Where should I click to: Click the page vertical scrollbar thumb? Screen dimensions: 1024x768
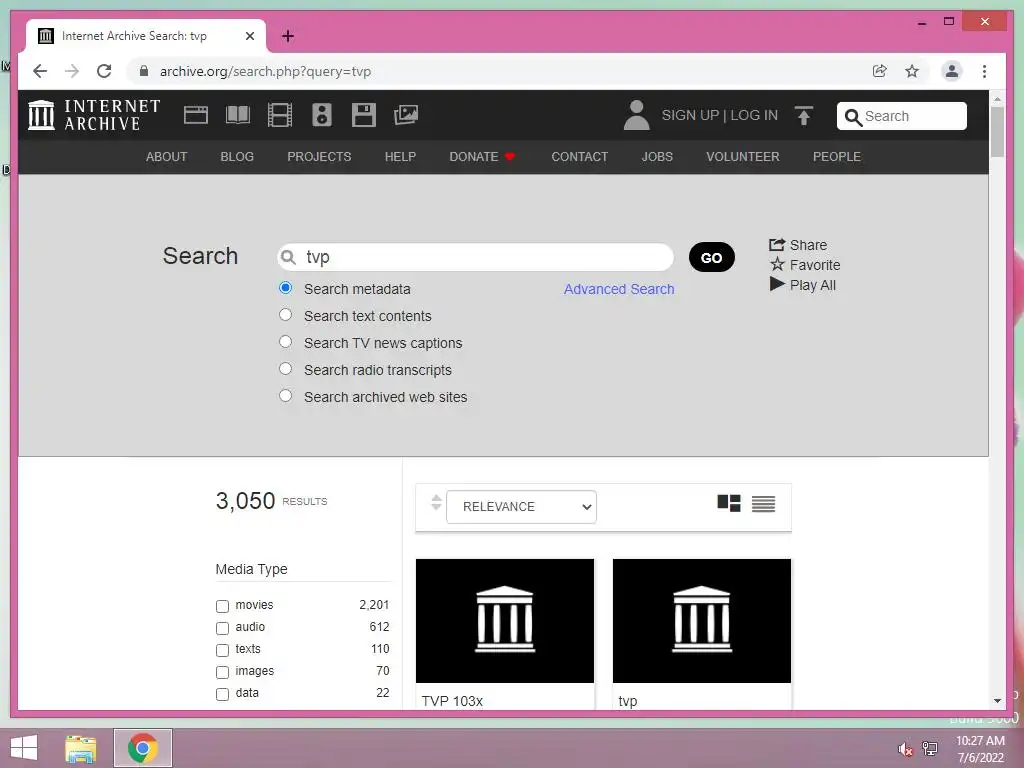pyautogui.click(x=997, y=132)
